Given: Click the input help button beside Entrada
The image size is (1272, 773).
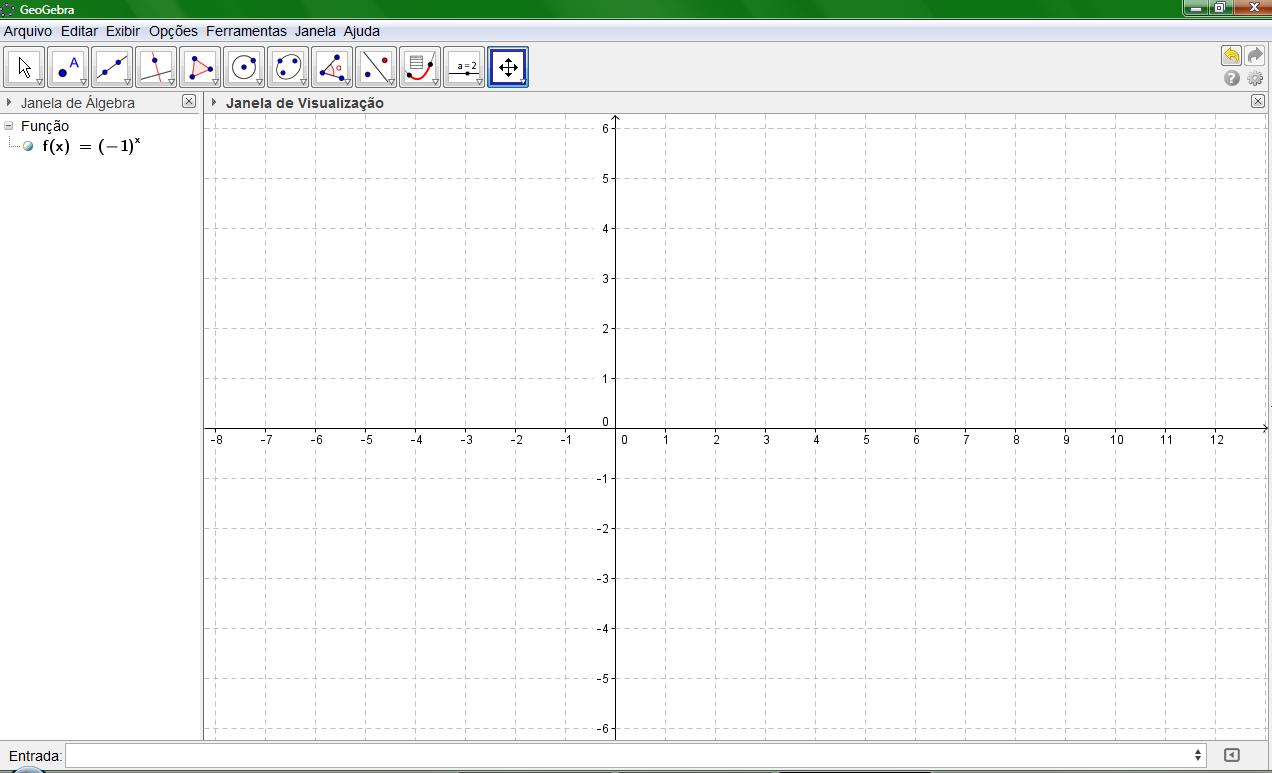Looking at the screenshot, I should click(x=1232, y=755).
